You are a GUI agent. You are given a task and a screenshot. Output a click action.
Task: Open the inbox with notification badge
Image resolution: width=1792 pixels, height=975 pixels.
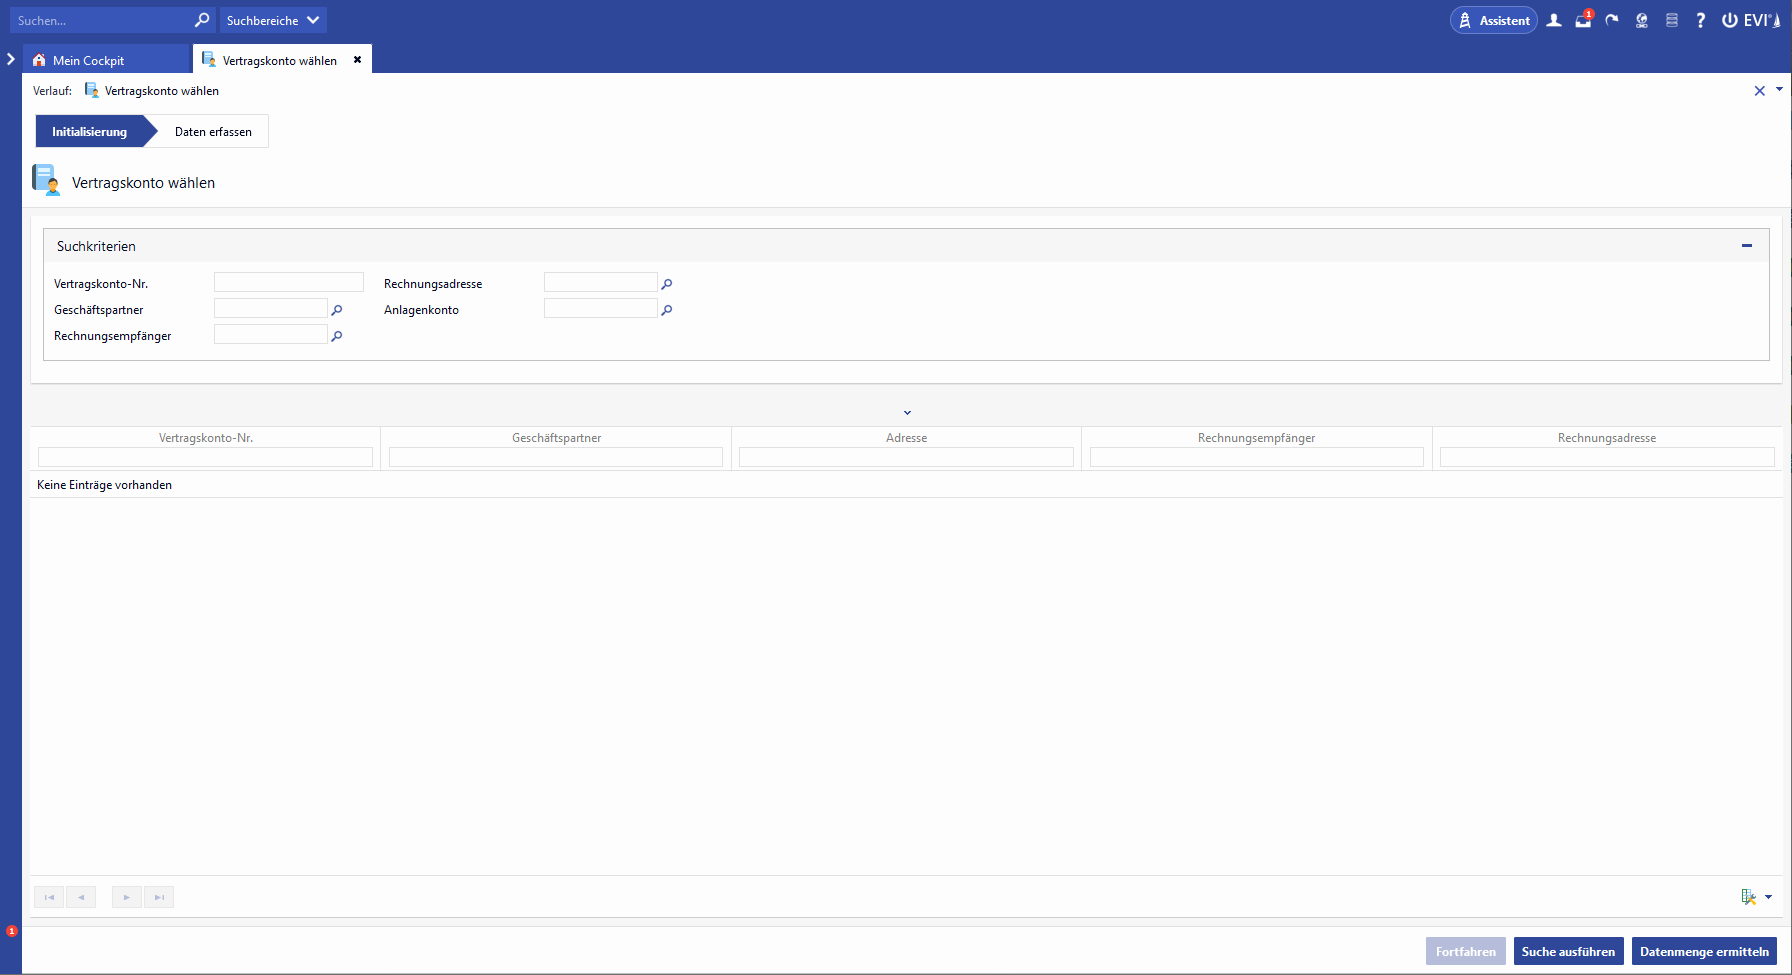coord(1583,20)
